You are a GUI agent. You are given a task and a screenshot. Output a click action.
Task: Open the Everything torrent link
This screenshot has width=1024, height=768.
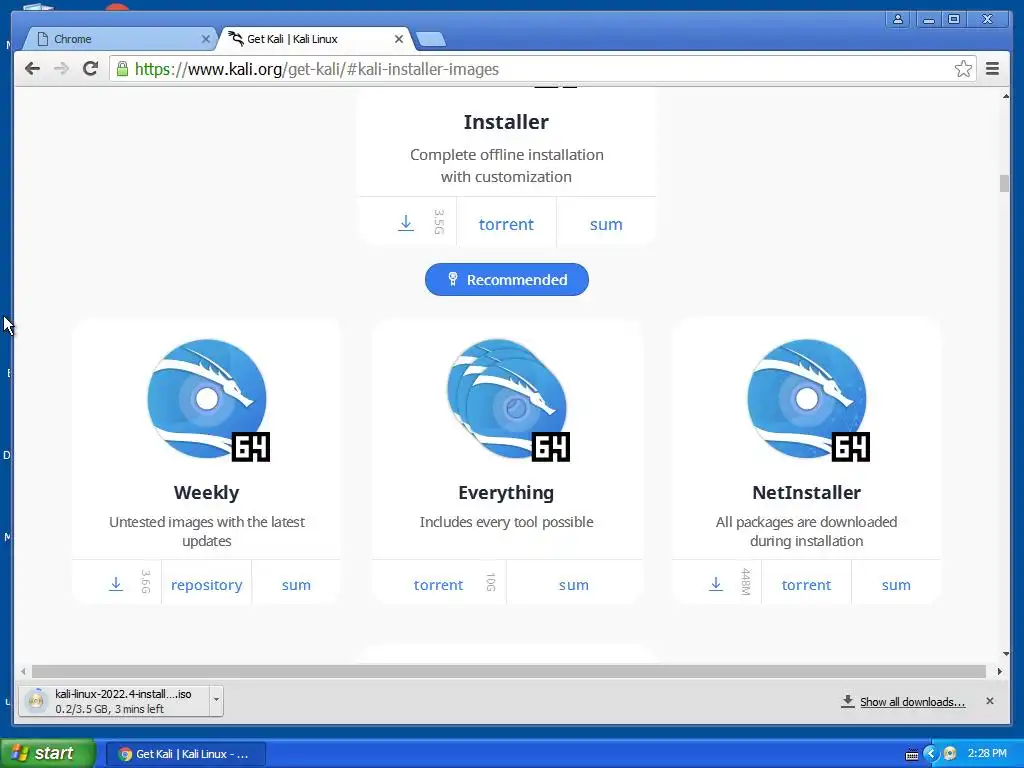pos(438,584)
